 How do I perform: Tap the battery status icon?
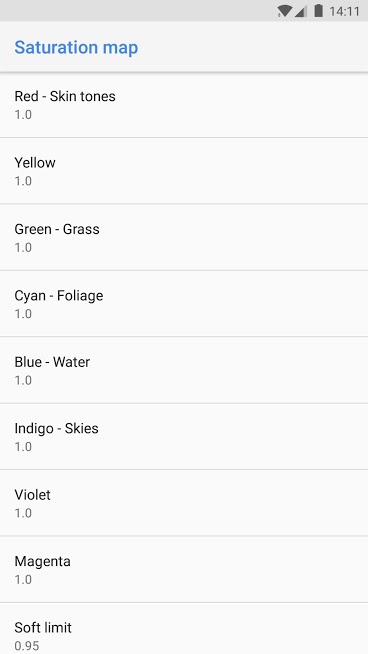pyautogui.click(x=318, y=11)
